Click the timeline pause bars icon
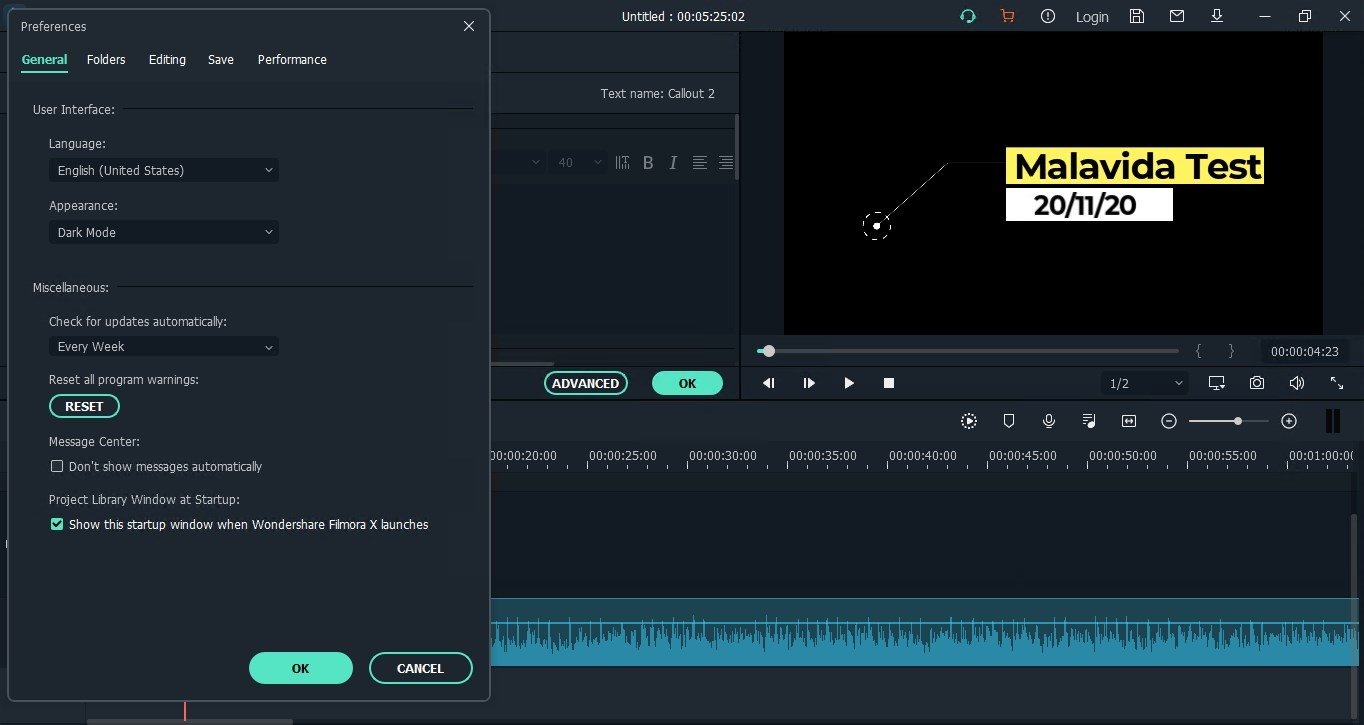The height and width of the screenshot is (725, 1364). [x=1333, y=421]
